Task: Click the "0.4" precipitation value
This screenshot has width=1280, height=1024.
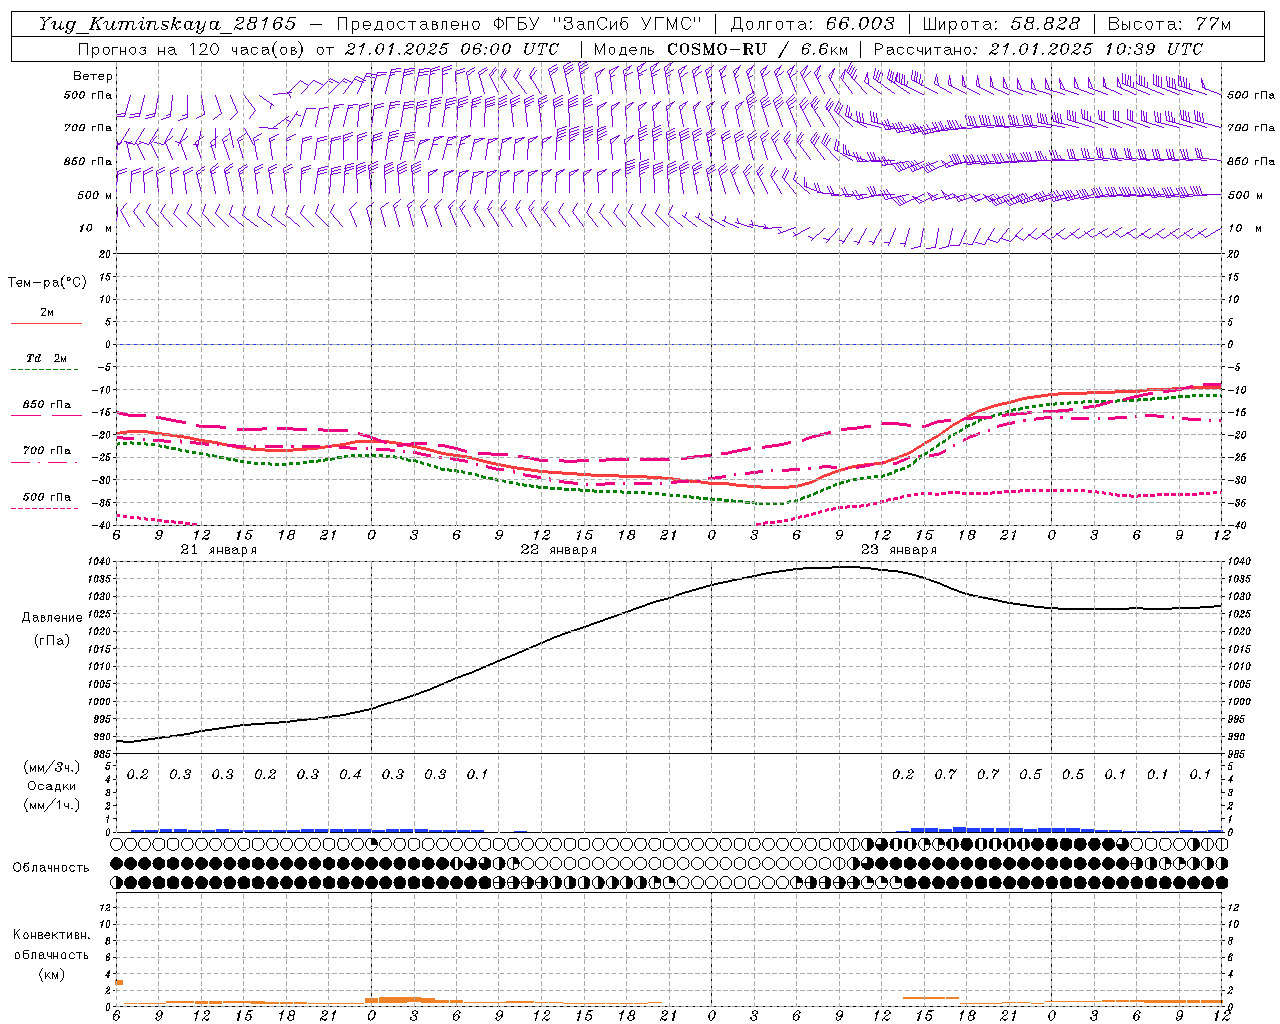Action: click(350, 774)
